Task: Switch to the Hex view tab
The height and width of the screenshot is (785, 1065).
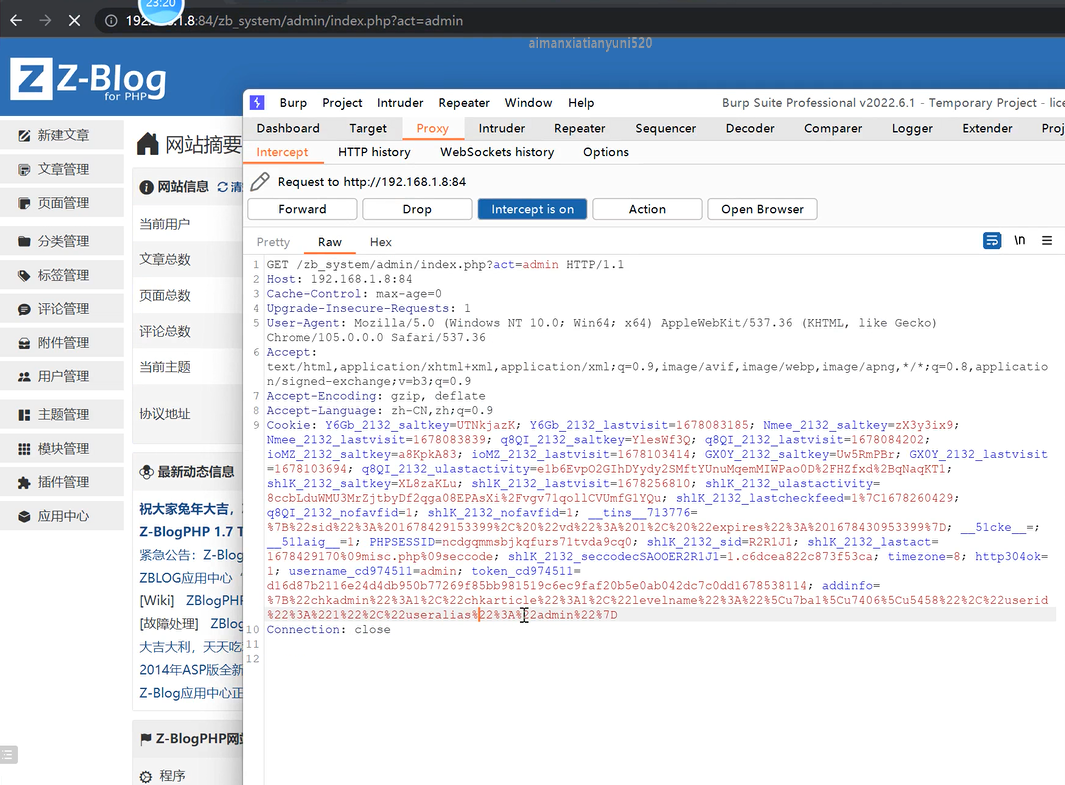Action: tap(380, 242)
